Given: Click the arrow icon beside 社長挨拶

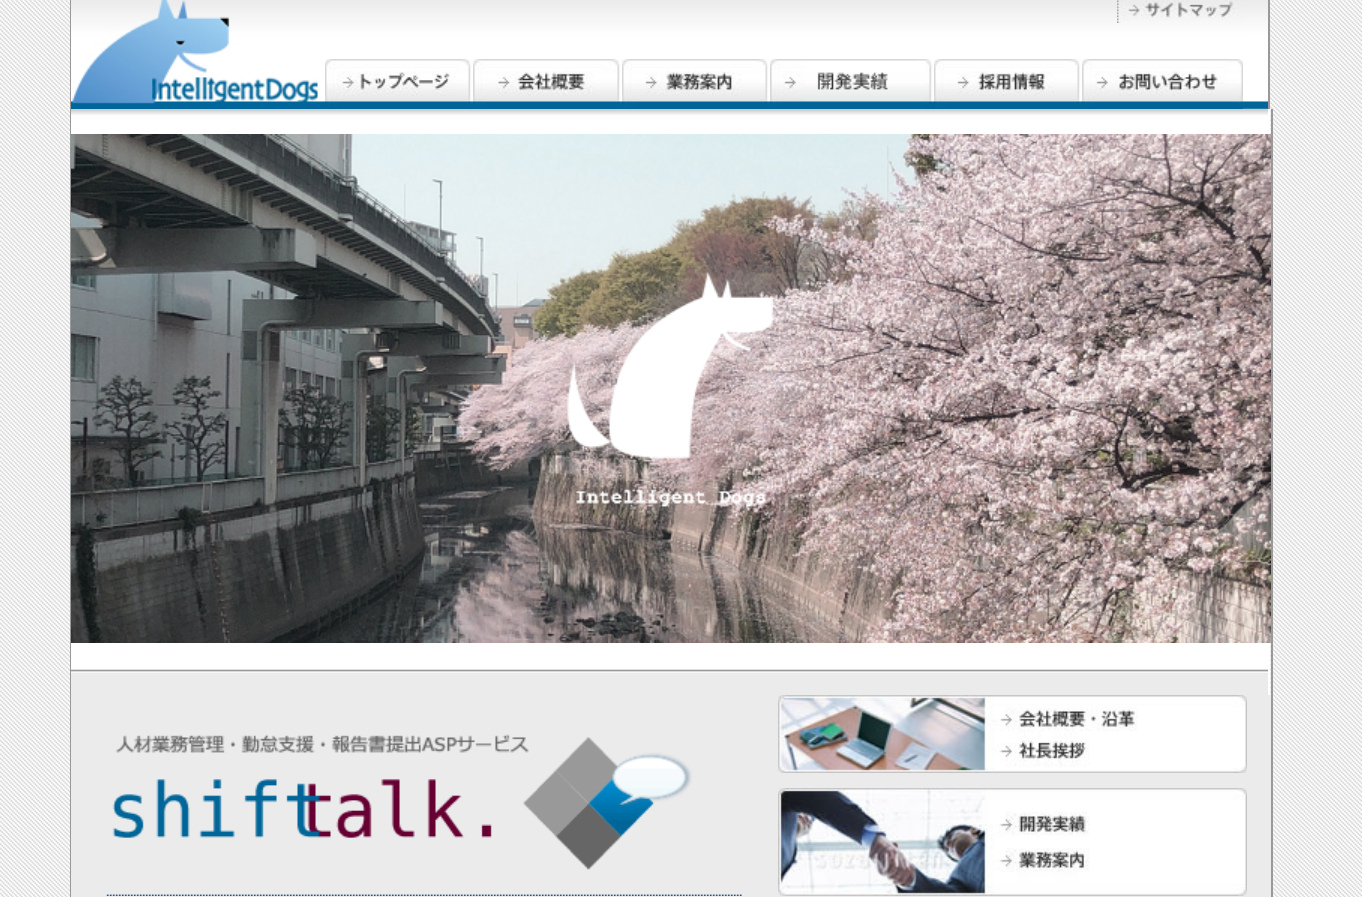Looking at the screenshot, I should click(1006, 751).
